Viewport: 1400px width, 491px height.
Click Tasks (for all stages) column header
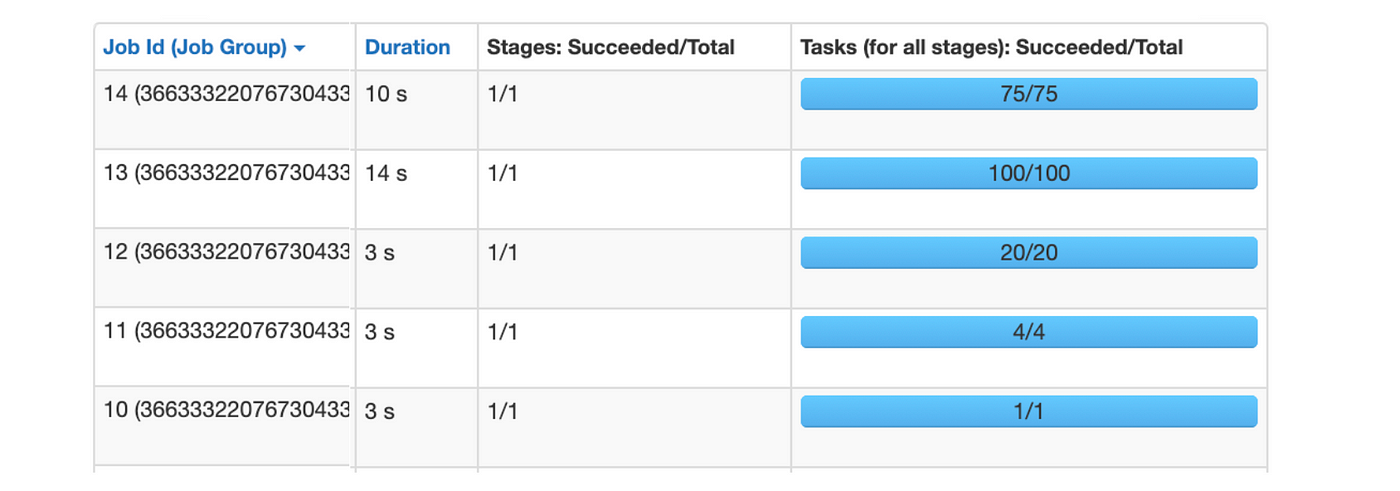(991, 47)
